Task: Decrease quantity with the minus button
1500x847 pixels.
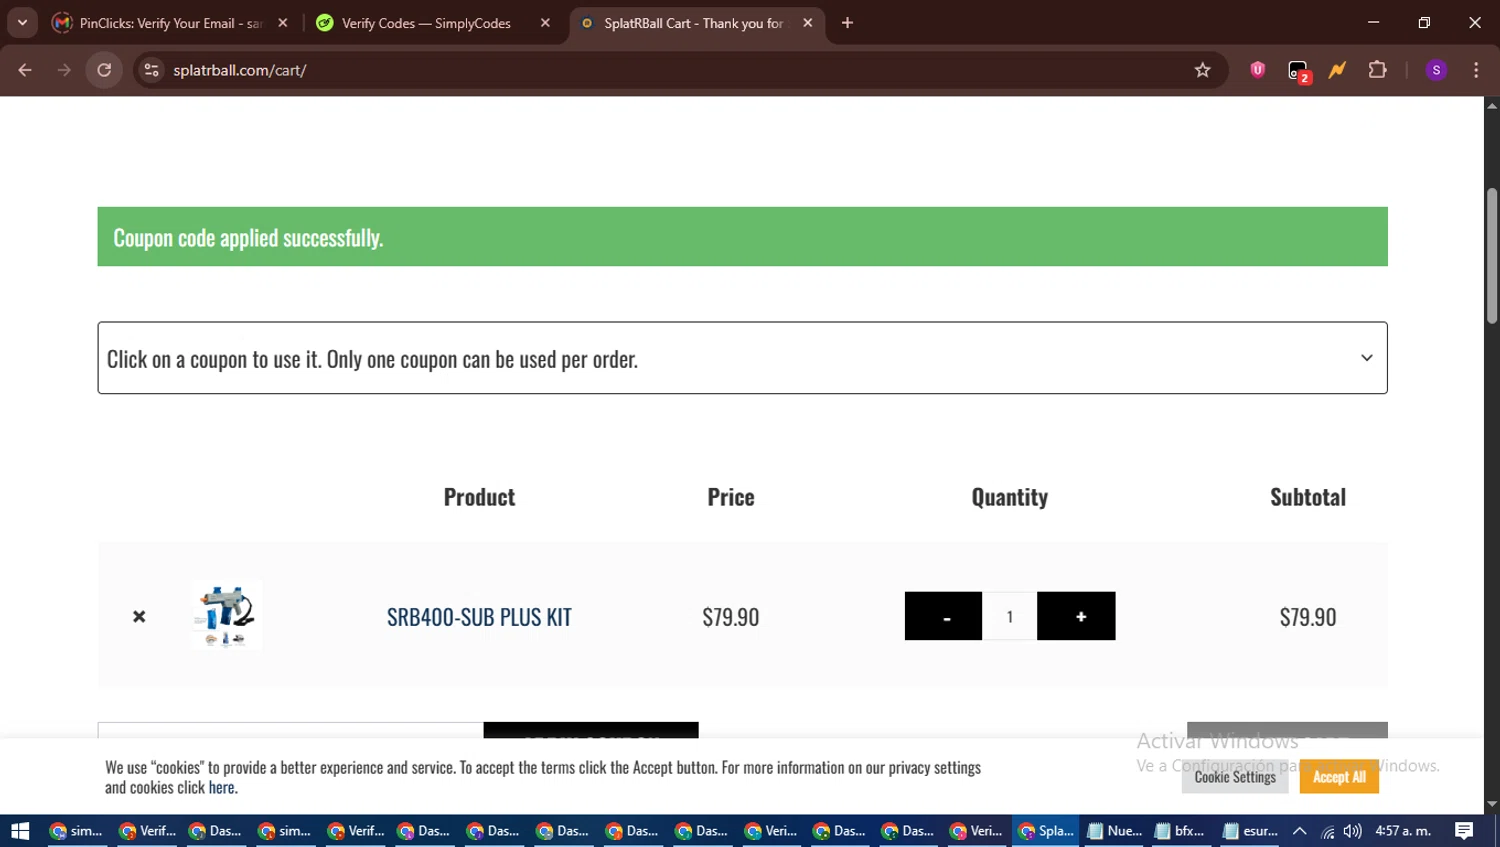Action: point(943,616)
